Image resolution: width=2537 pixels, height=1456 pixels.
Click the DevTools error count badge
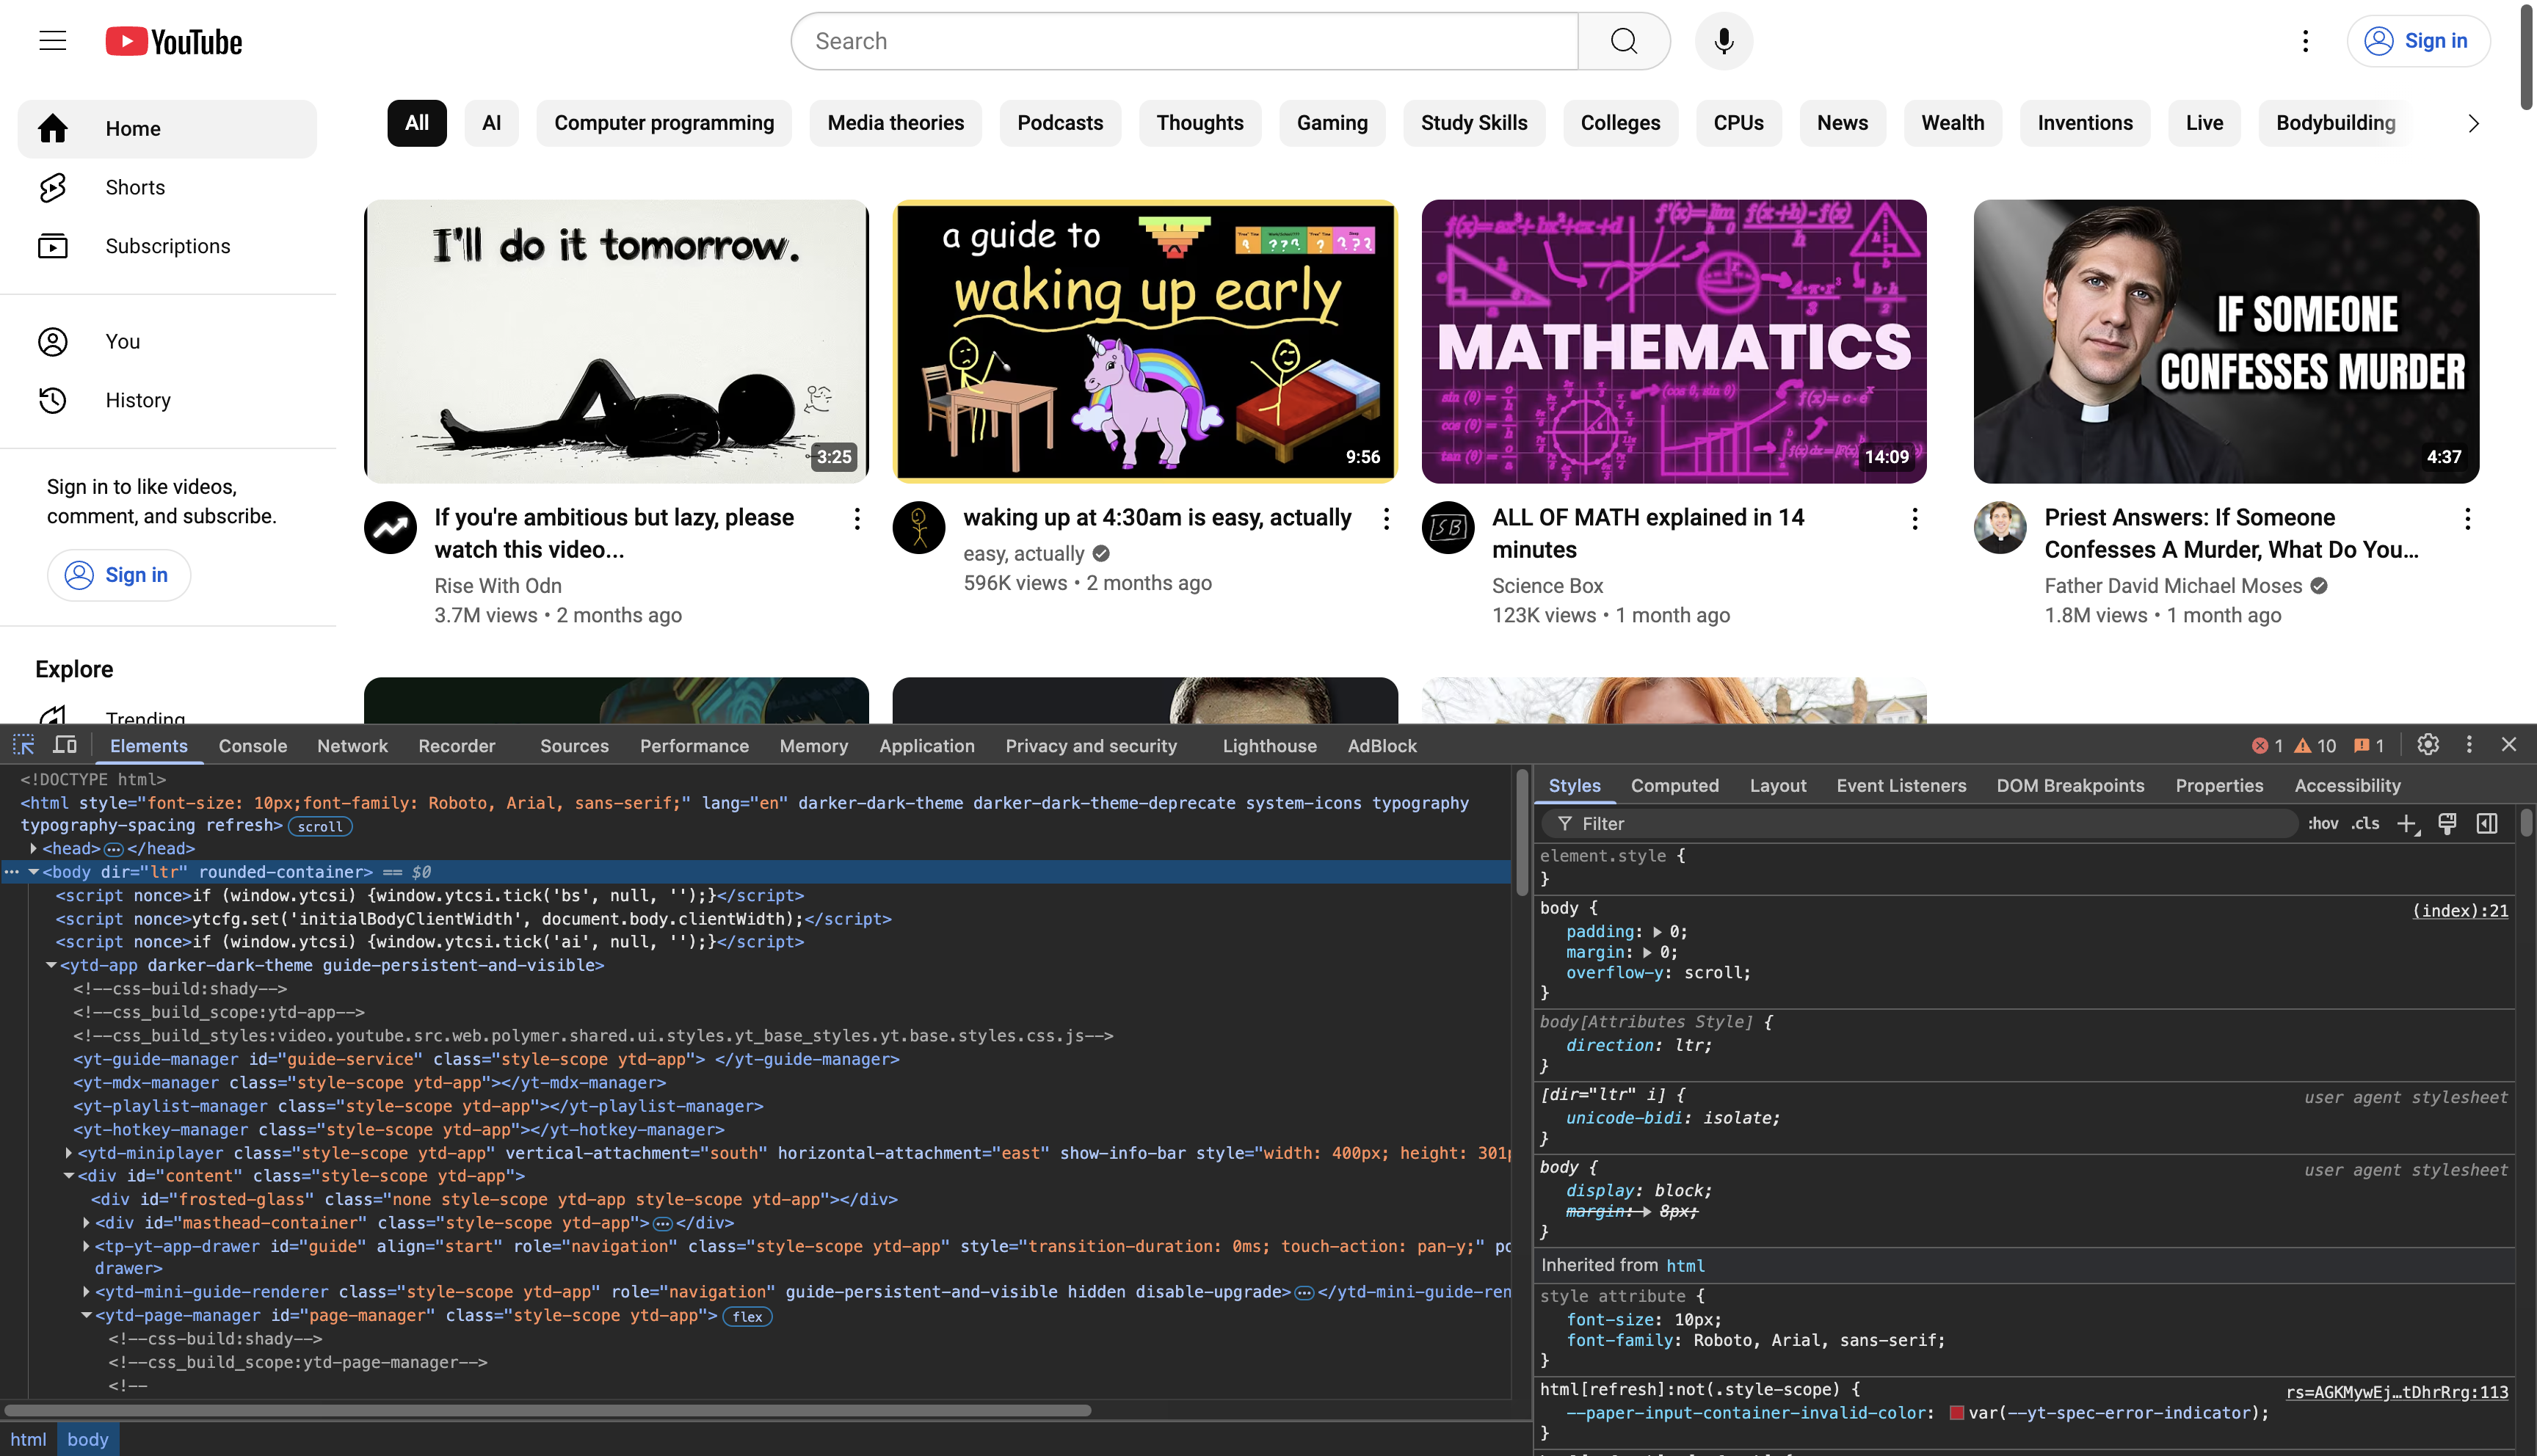pyautogui.click(x=2267, y=746)
